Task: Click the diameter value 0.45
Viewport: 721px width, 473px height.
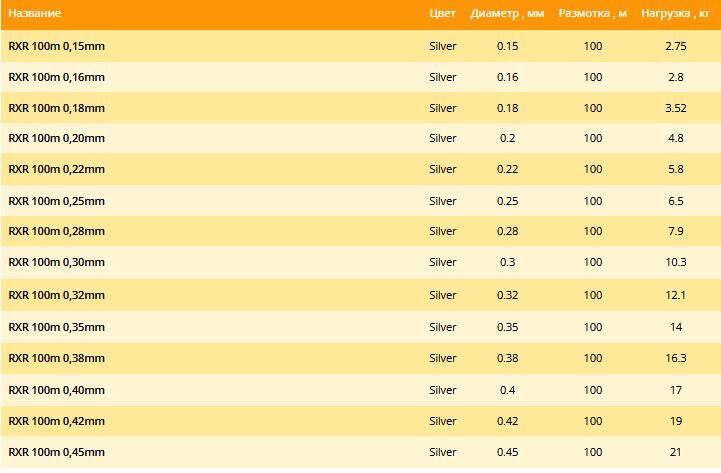Action: 507,452
